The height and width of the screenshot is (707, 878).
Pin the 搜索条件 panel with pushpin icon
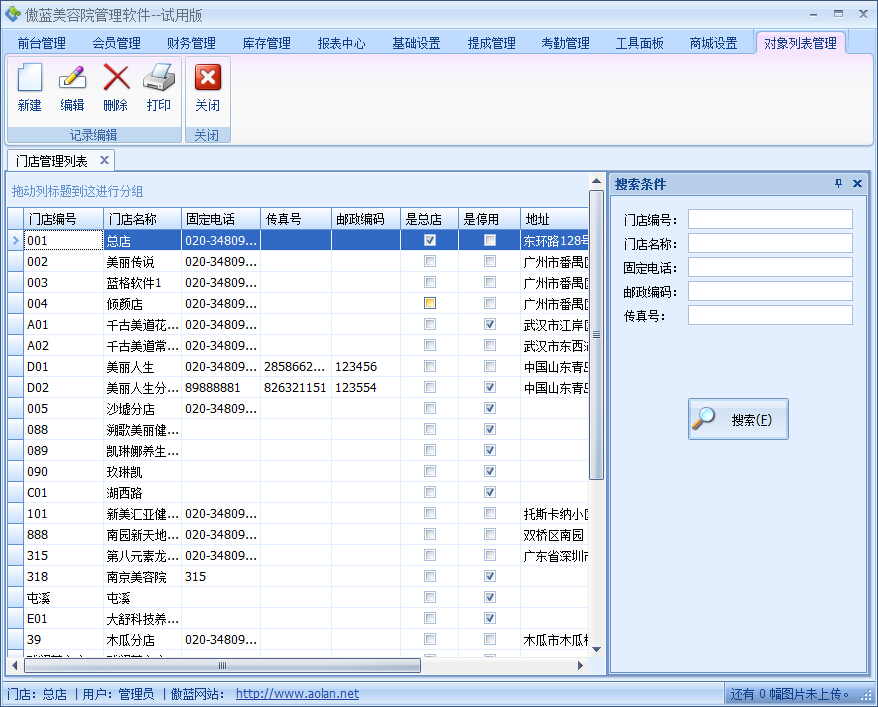tap(839, 184)
